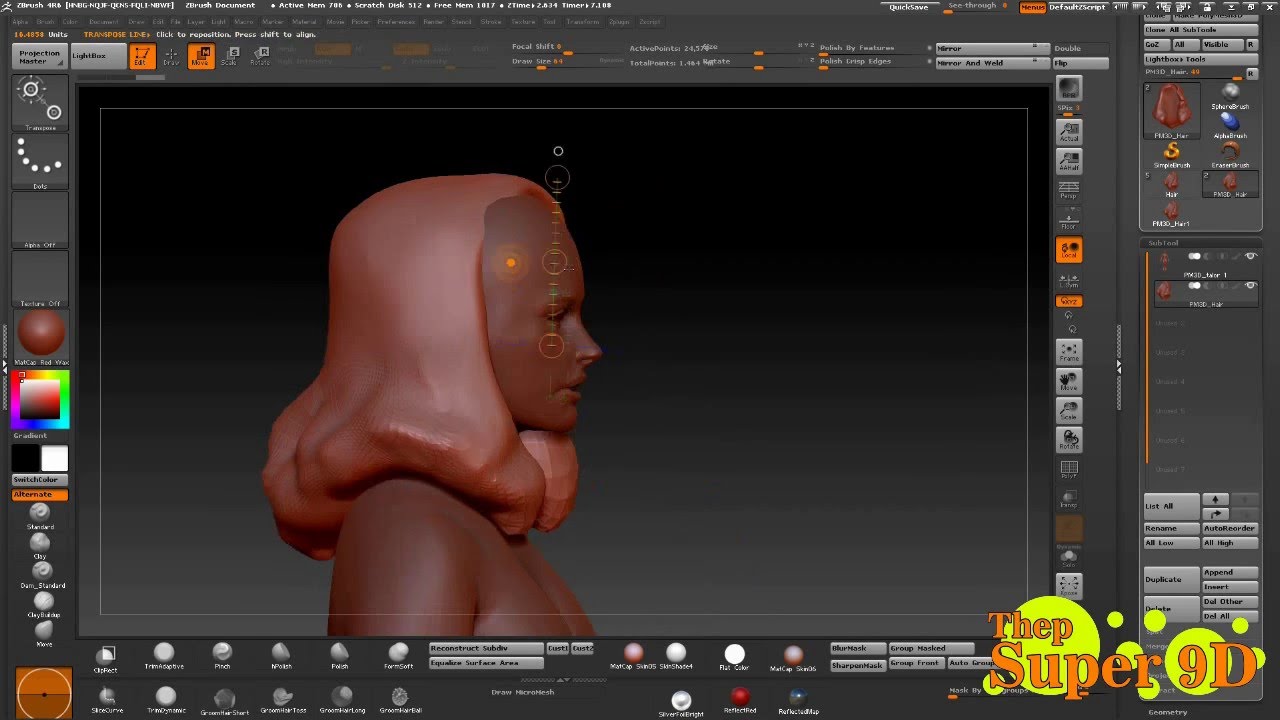This screenshot has height=720, width=1280.
Task: Open the Dots stroke selector
Action: tap(40, 162)
